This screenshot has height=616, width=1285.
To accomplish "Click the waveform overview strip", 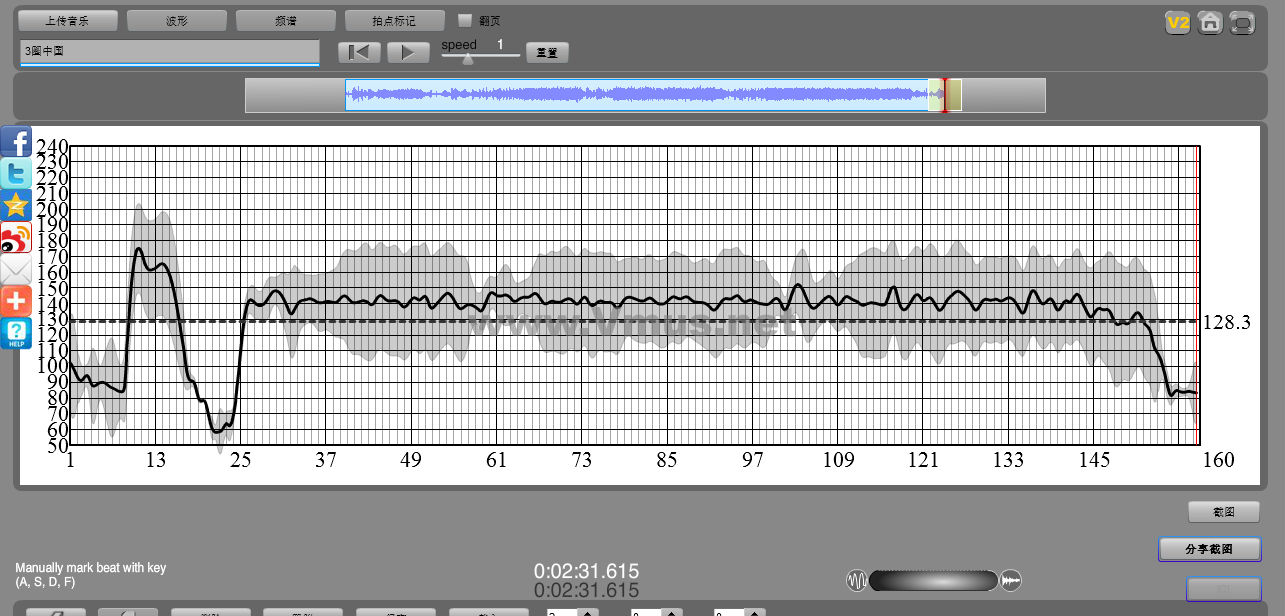I will tap(645, 95).
